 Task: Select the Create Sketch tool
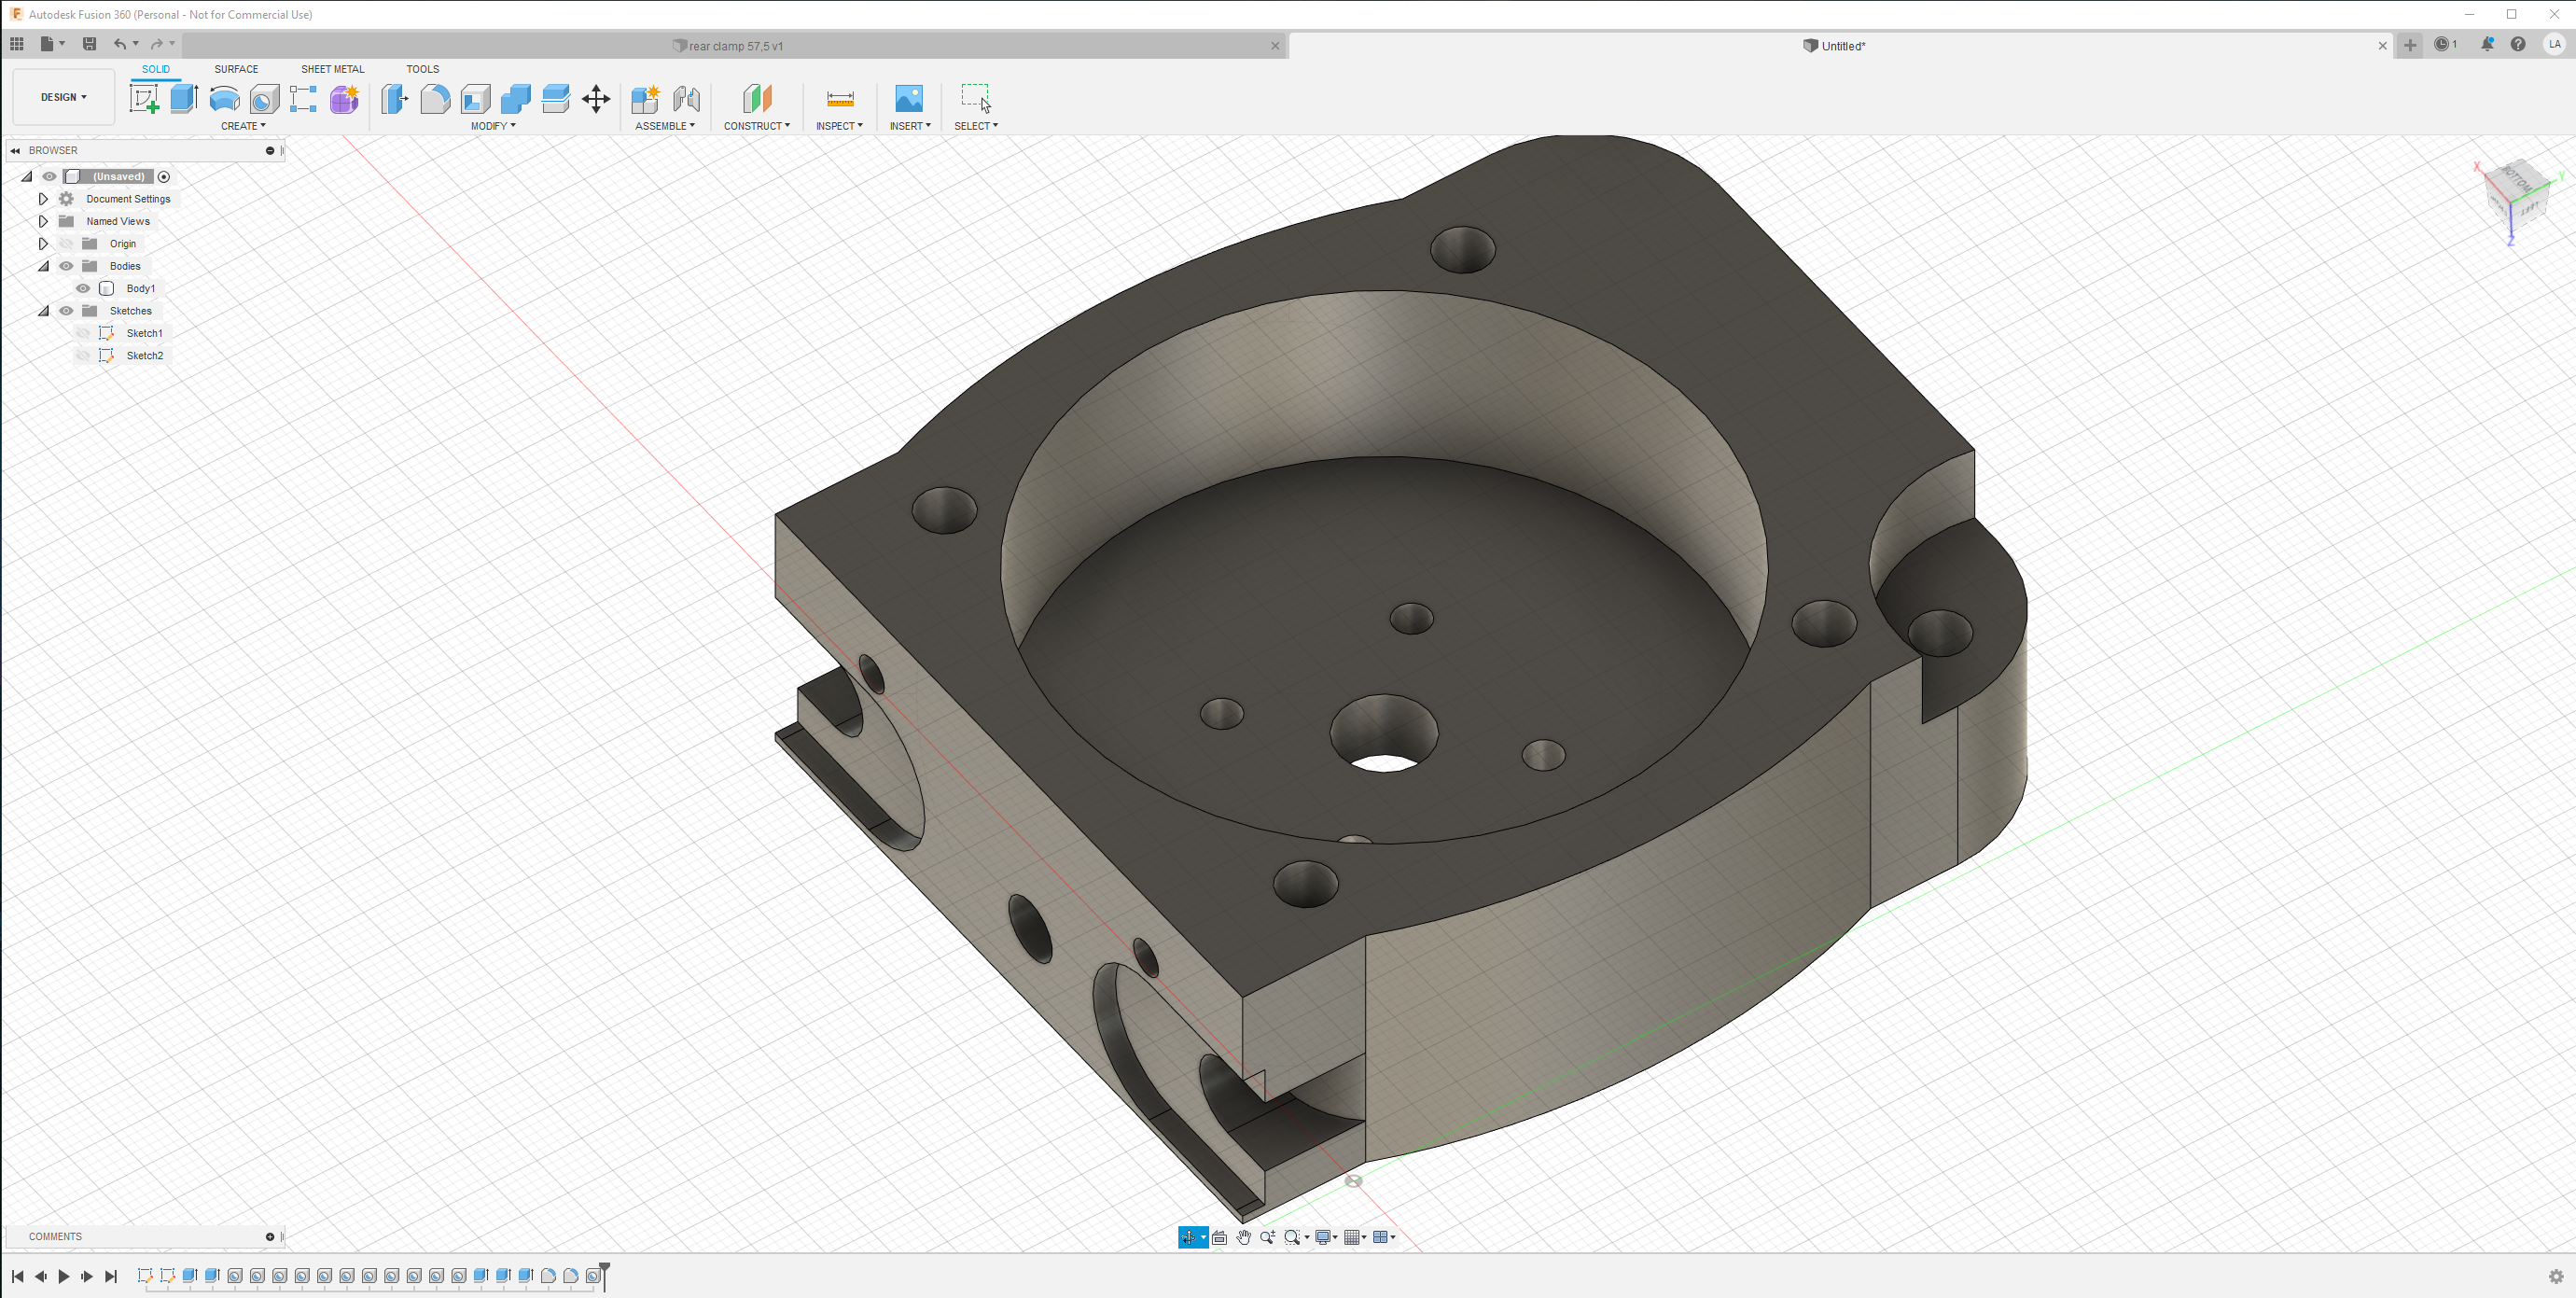pos(144,98)
